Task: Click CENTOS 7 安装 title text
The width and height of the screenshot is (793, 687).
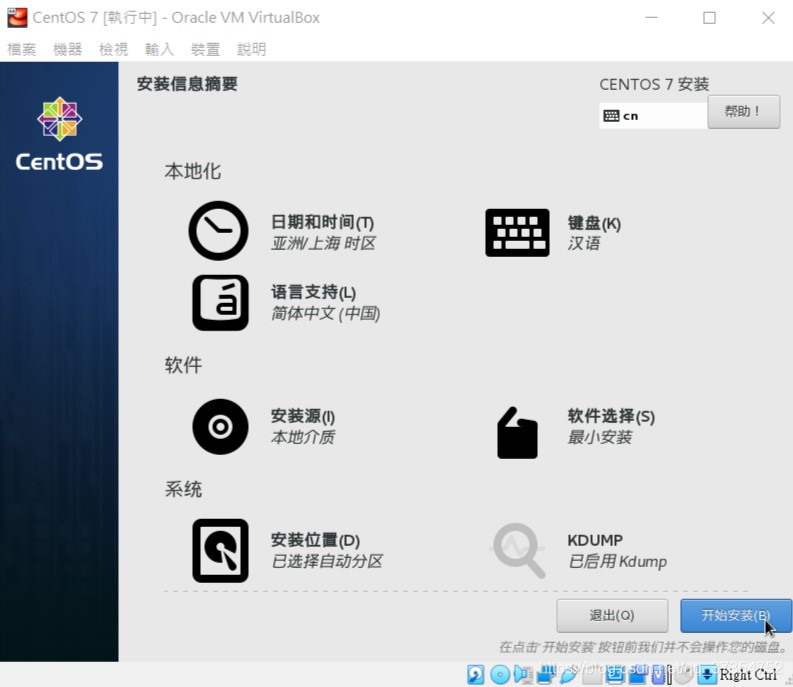Action: click(654, 84)
